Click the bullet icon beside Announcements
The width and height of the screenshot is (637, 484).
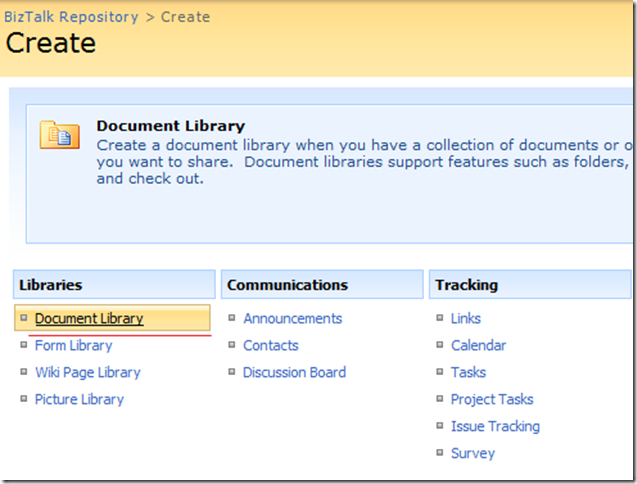click(x=233, y=319)
